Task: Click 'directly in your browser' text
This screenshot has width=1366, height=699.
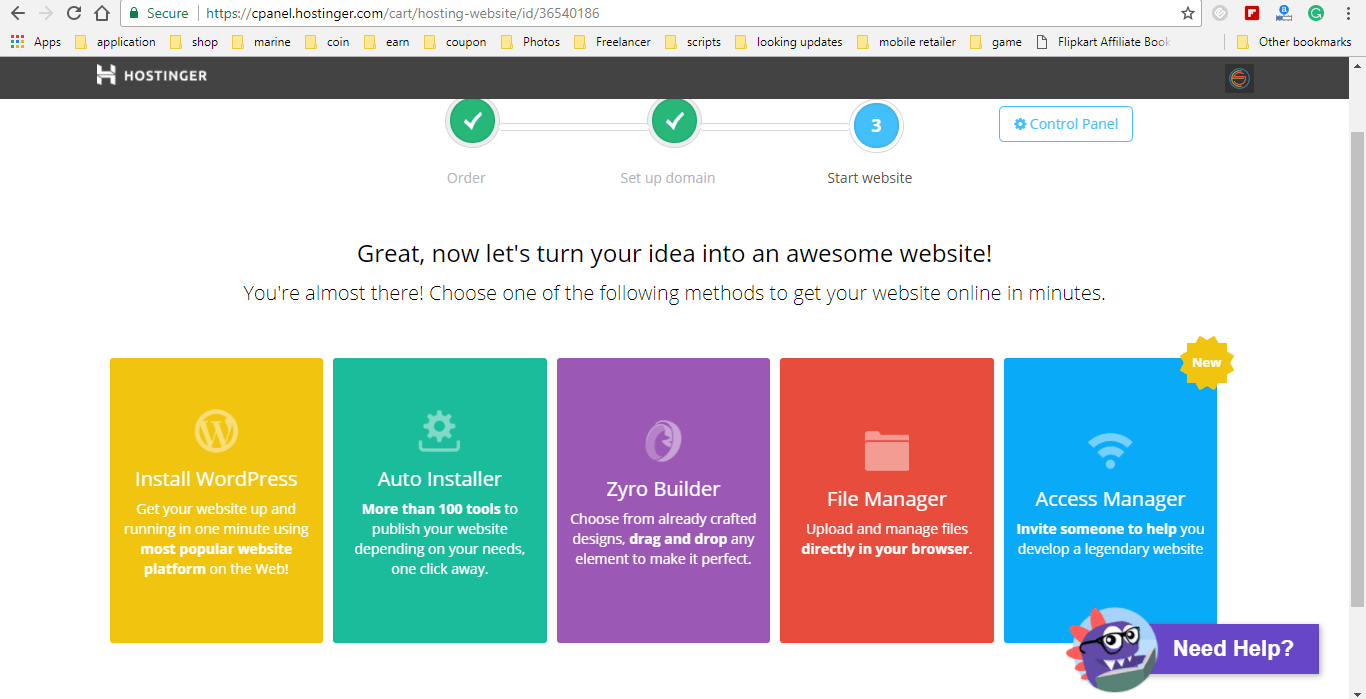Action: click(x=885, y=549)
